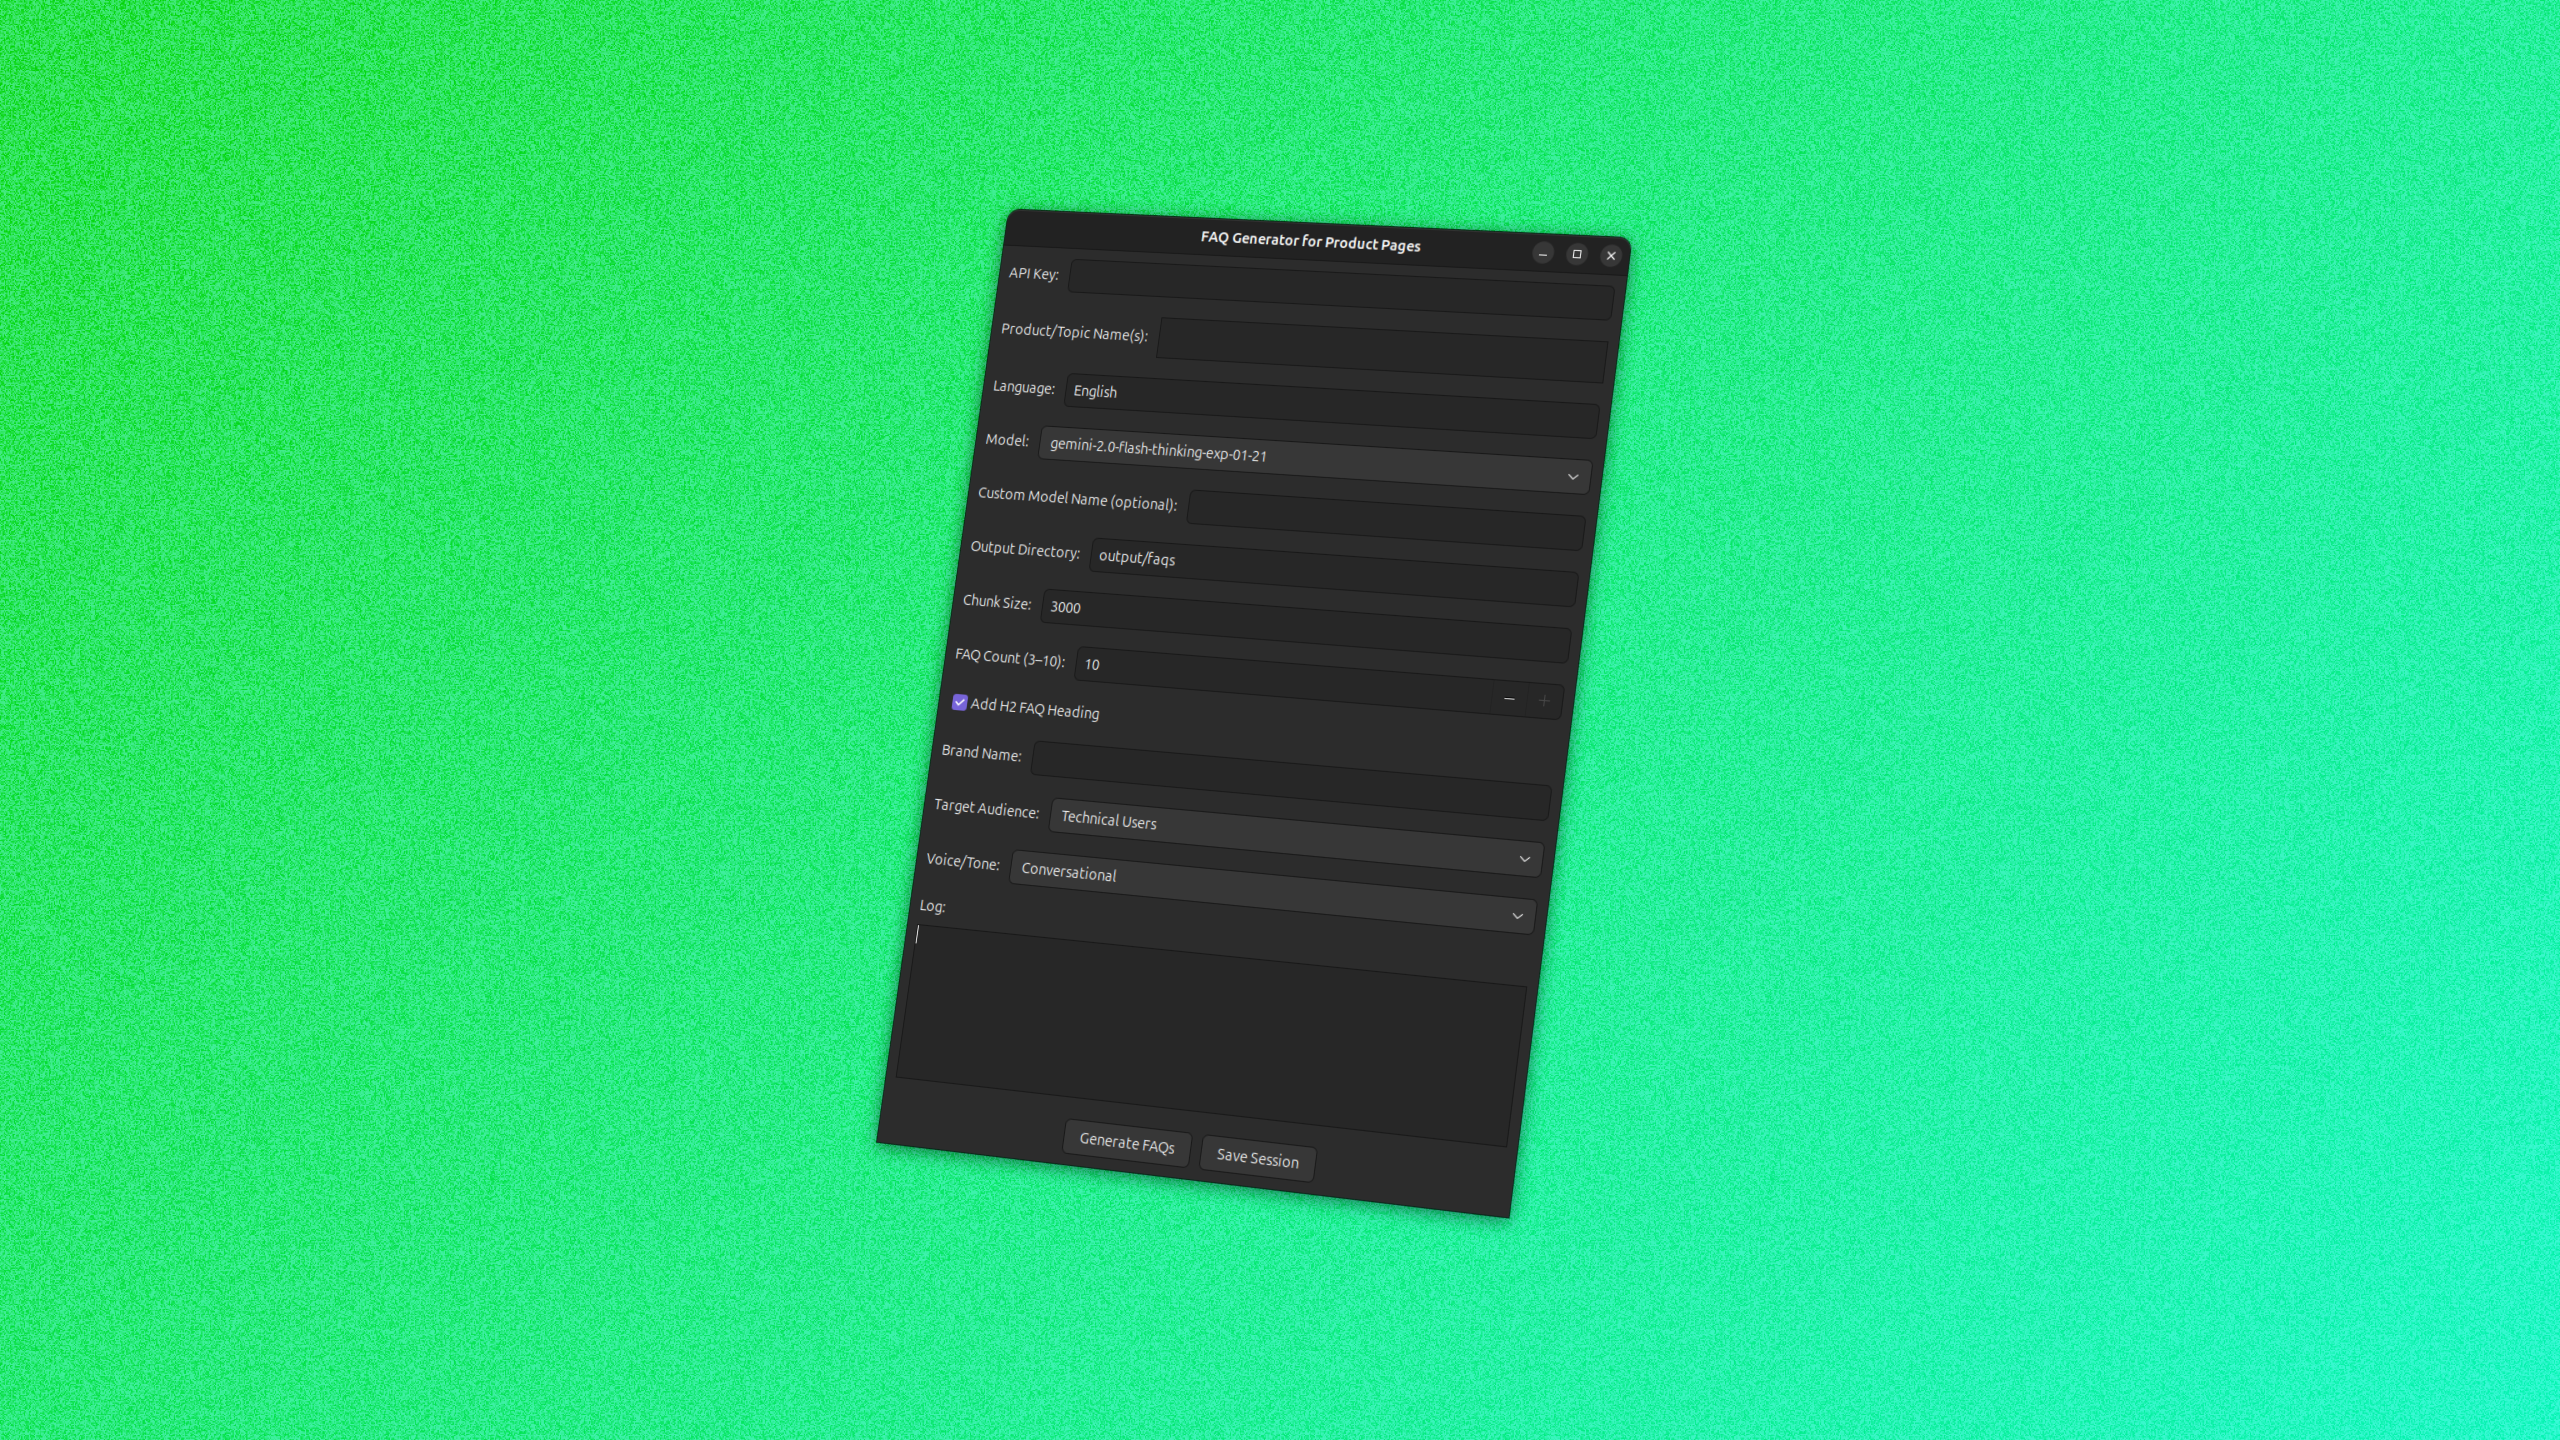Expand the dropdown below the Log label
Screen dimensions: 2560x1440
coord(1516,916)
